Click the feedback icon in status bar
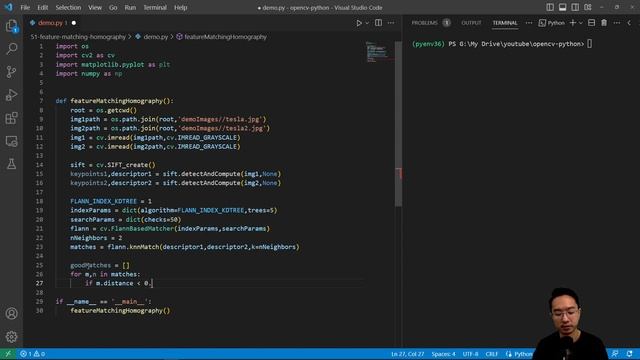 (x=615, y=354)
